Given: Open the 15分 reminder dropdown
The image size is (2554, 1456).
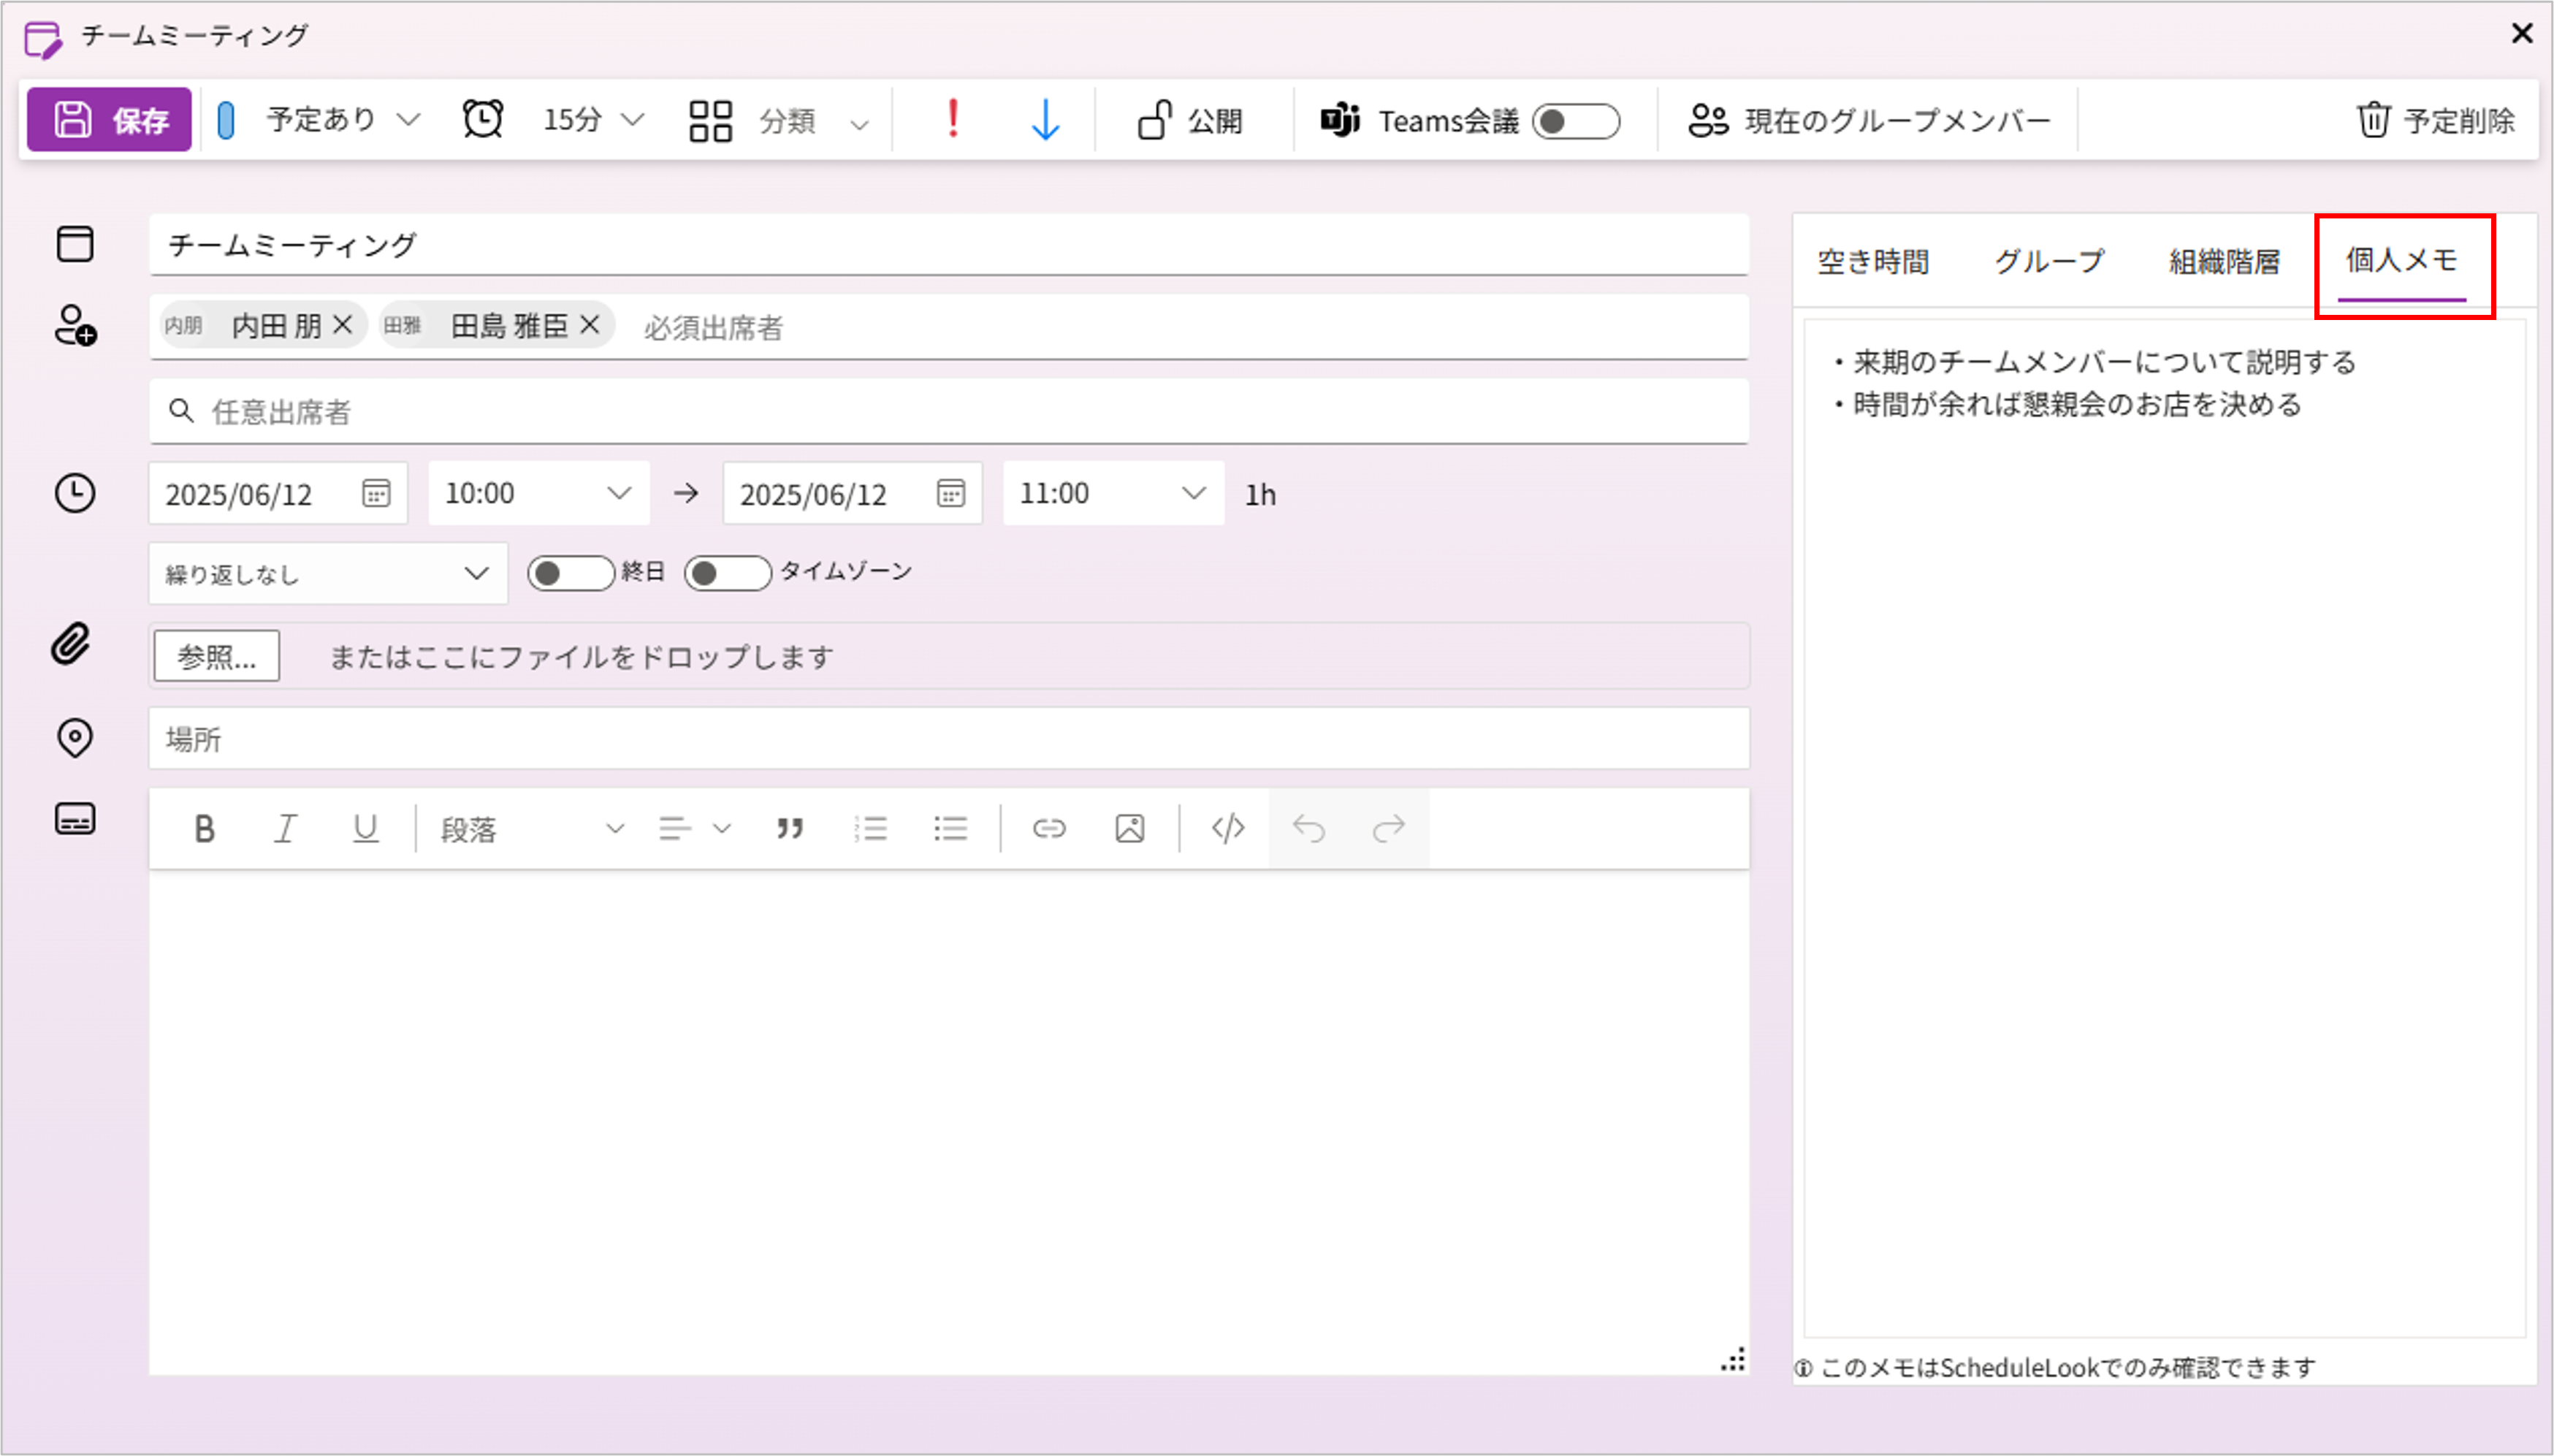Looking at the screenshot, I should 593,120.
